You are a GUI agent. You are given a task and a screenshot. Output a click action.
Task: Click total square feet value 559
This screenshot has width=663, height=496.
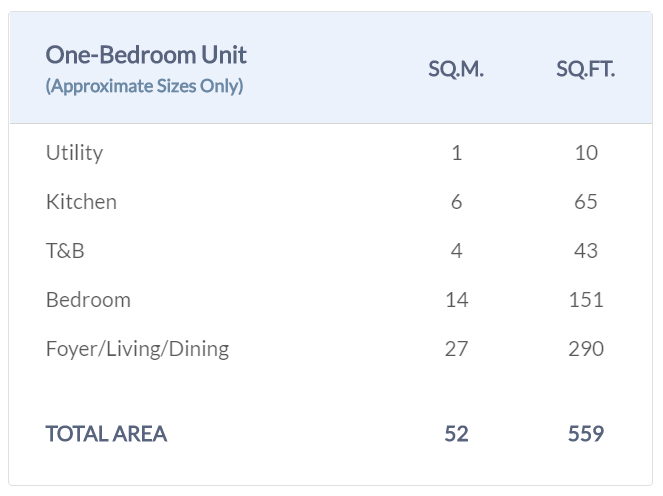[x=586, y=434]
